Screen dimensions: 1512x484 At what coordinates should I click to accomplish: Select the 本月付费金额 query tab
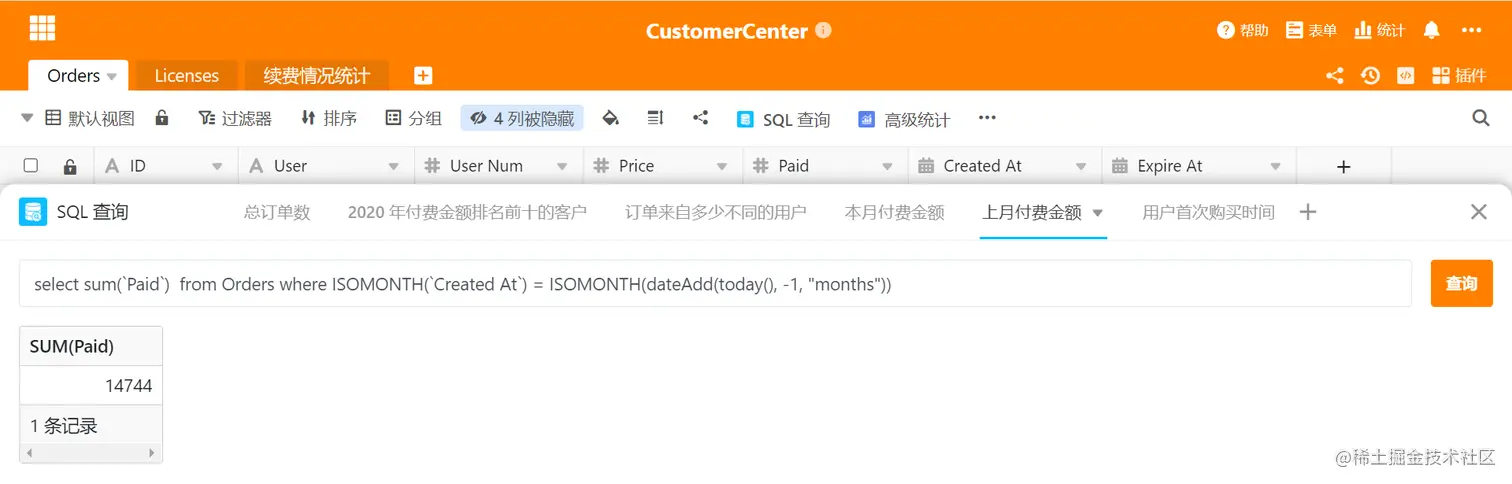(894, 212)
